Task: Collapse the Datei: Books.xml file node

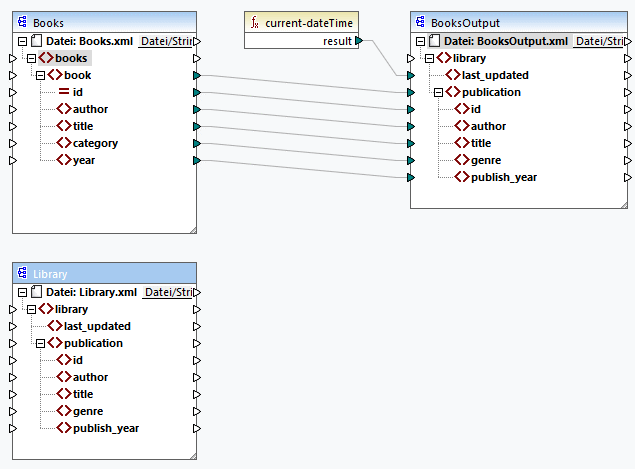Action: coord(22,41)
